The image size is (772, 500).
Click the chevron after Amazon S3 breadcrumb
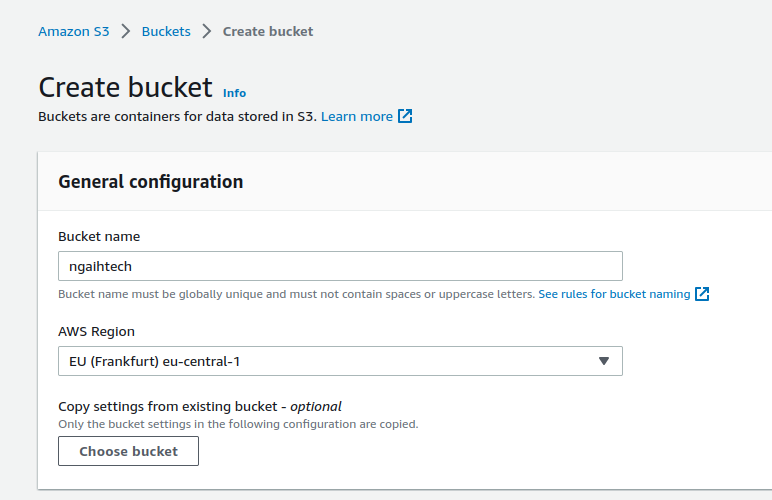126,31
